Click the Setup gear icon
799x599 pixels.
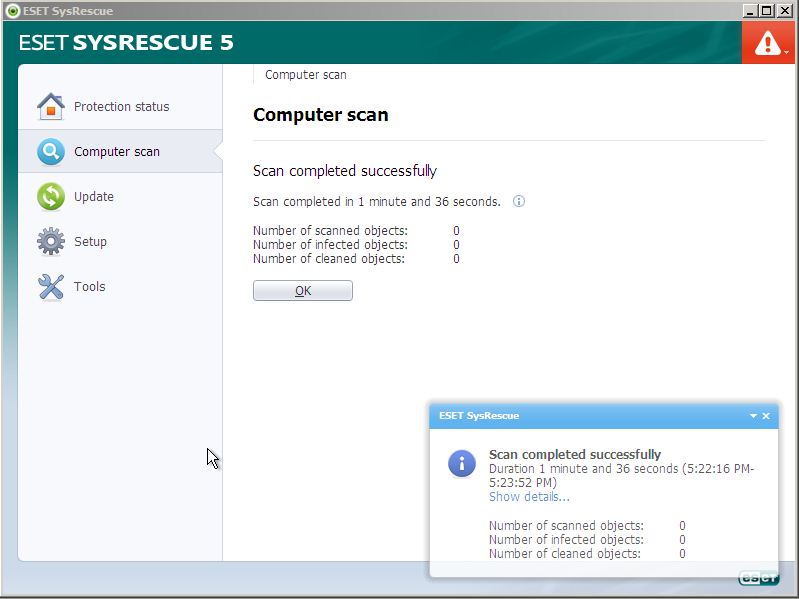(x=51, y=241)
